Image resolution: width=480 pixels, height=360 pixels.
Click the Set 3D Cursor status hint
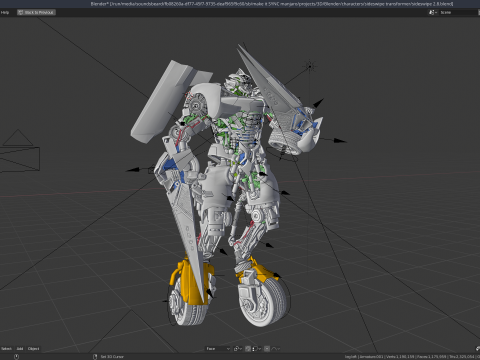coord(112,357)
